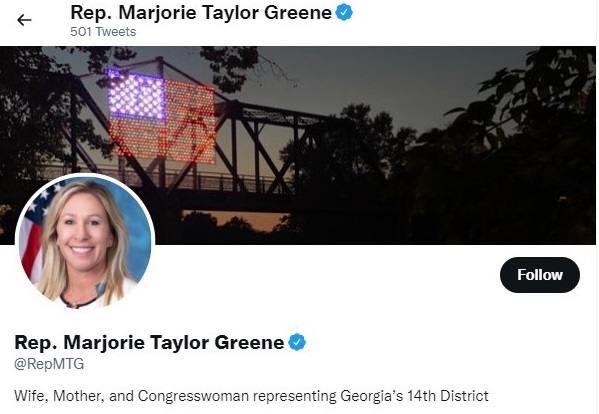Go back using the left arrow icon
599x414 pixels.
coord(24,20)
